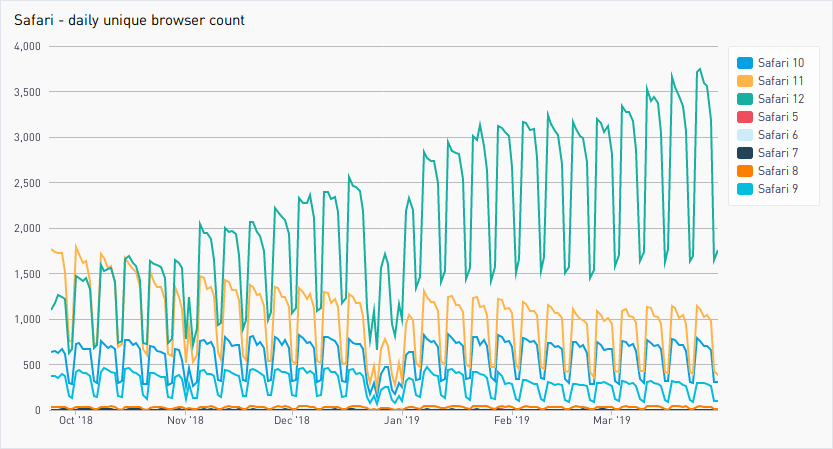Click the 1,500 y-axis label
Screen dimensions: 833x449
pyautogui.click(x=28, y=274)
